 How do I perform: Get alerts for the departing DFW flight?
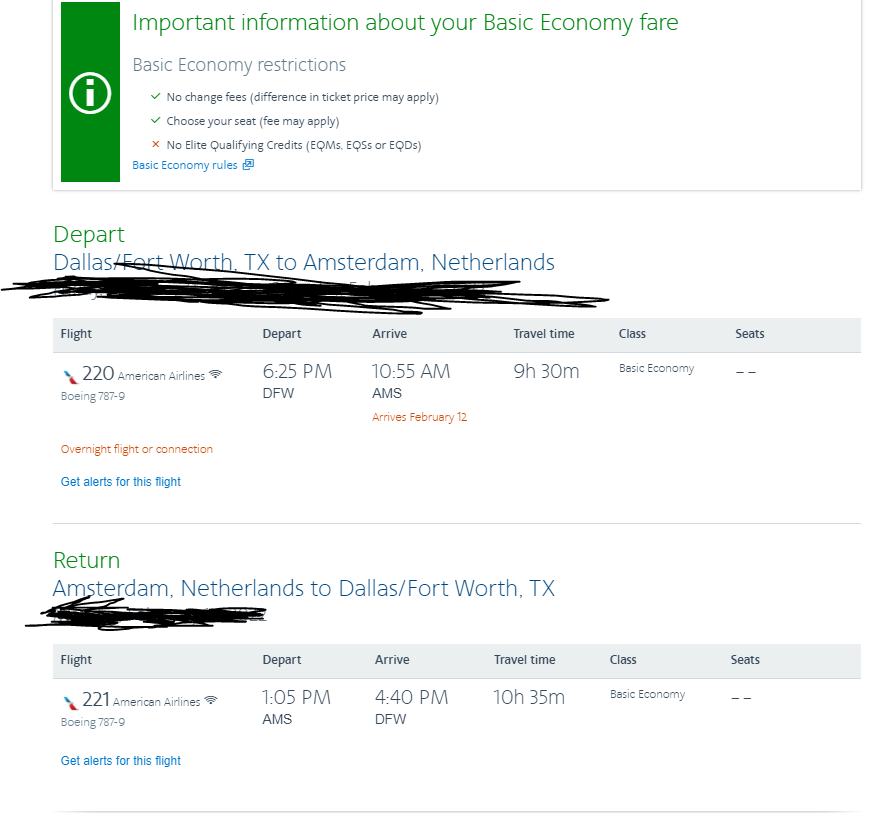[x=121, y=482]
